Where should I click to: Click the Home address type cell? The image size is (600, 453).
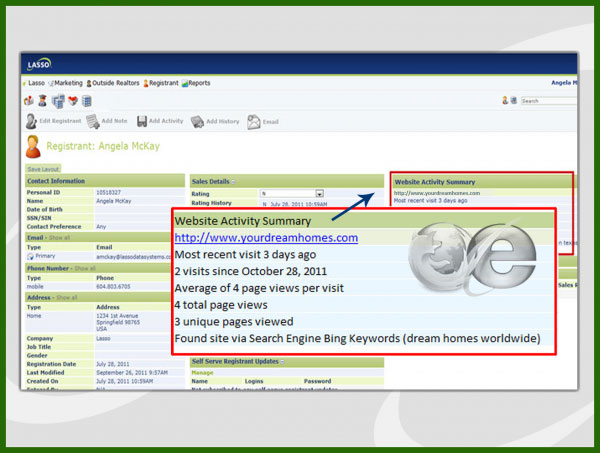pyautogui.click(x=34, y=316)
